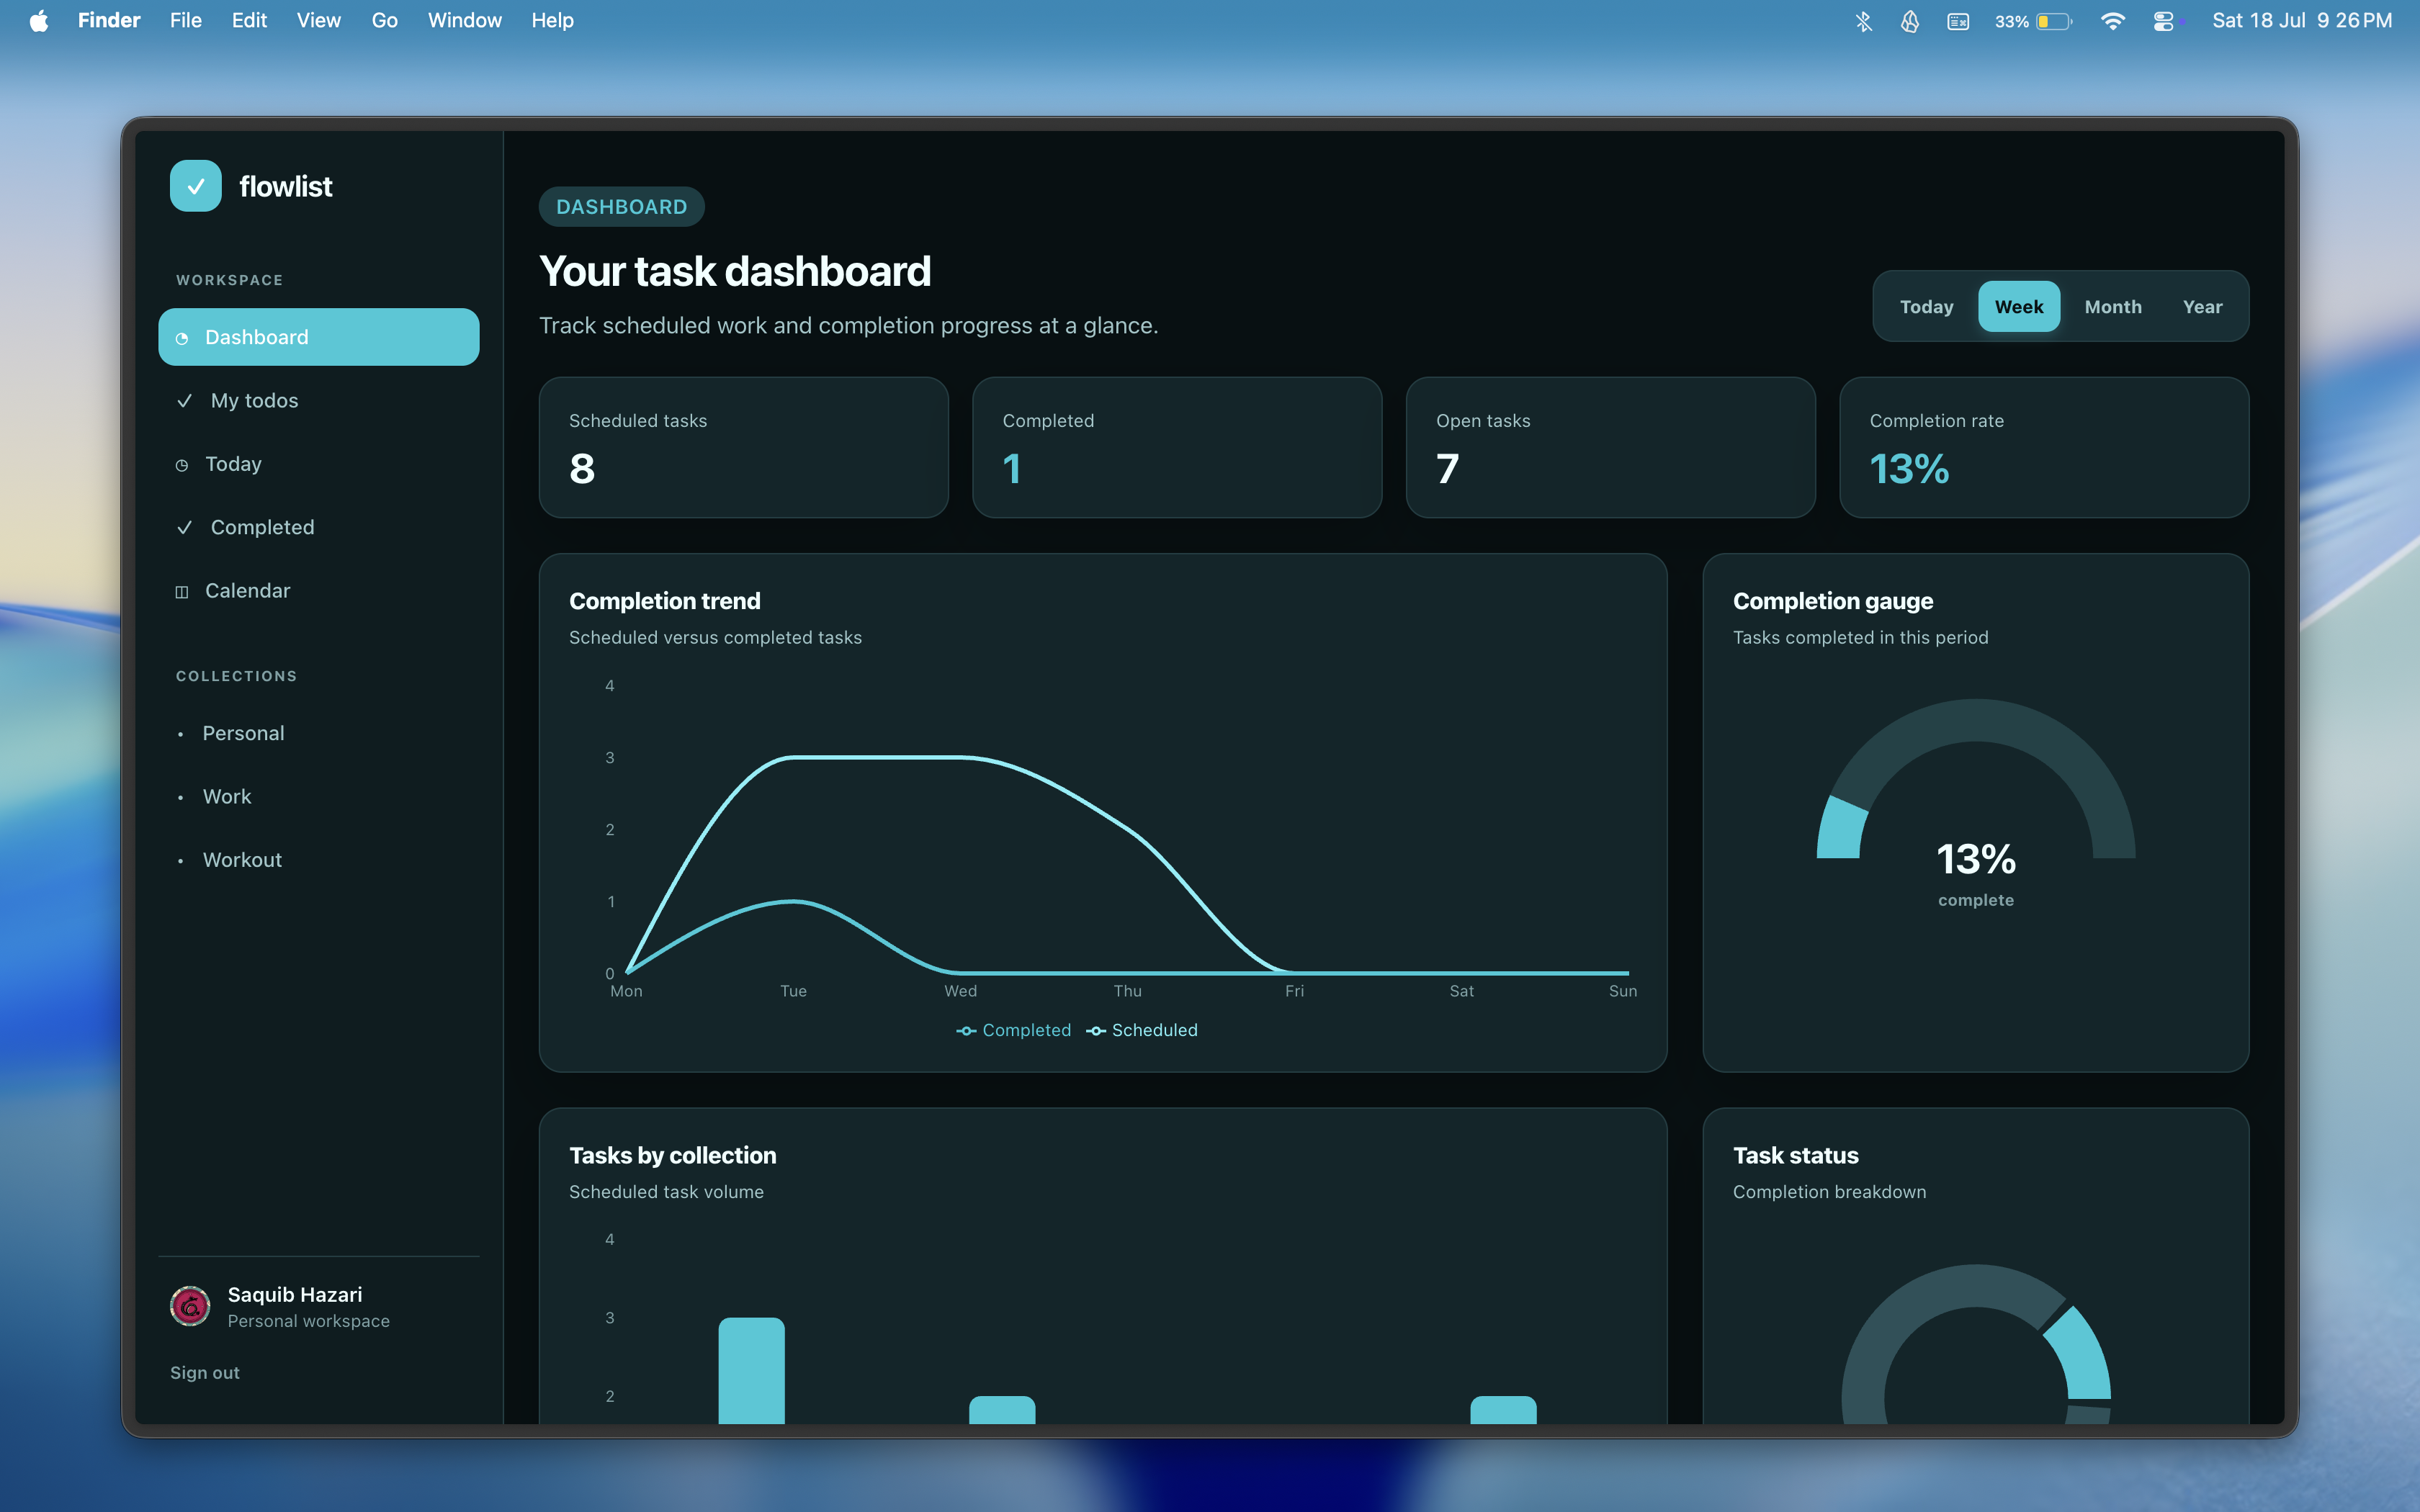Open the Dashboard sidebar item
The width and height of the screenshot is (2420, 1512).
[319, 337]
